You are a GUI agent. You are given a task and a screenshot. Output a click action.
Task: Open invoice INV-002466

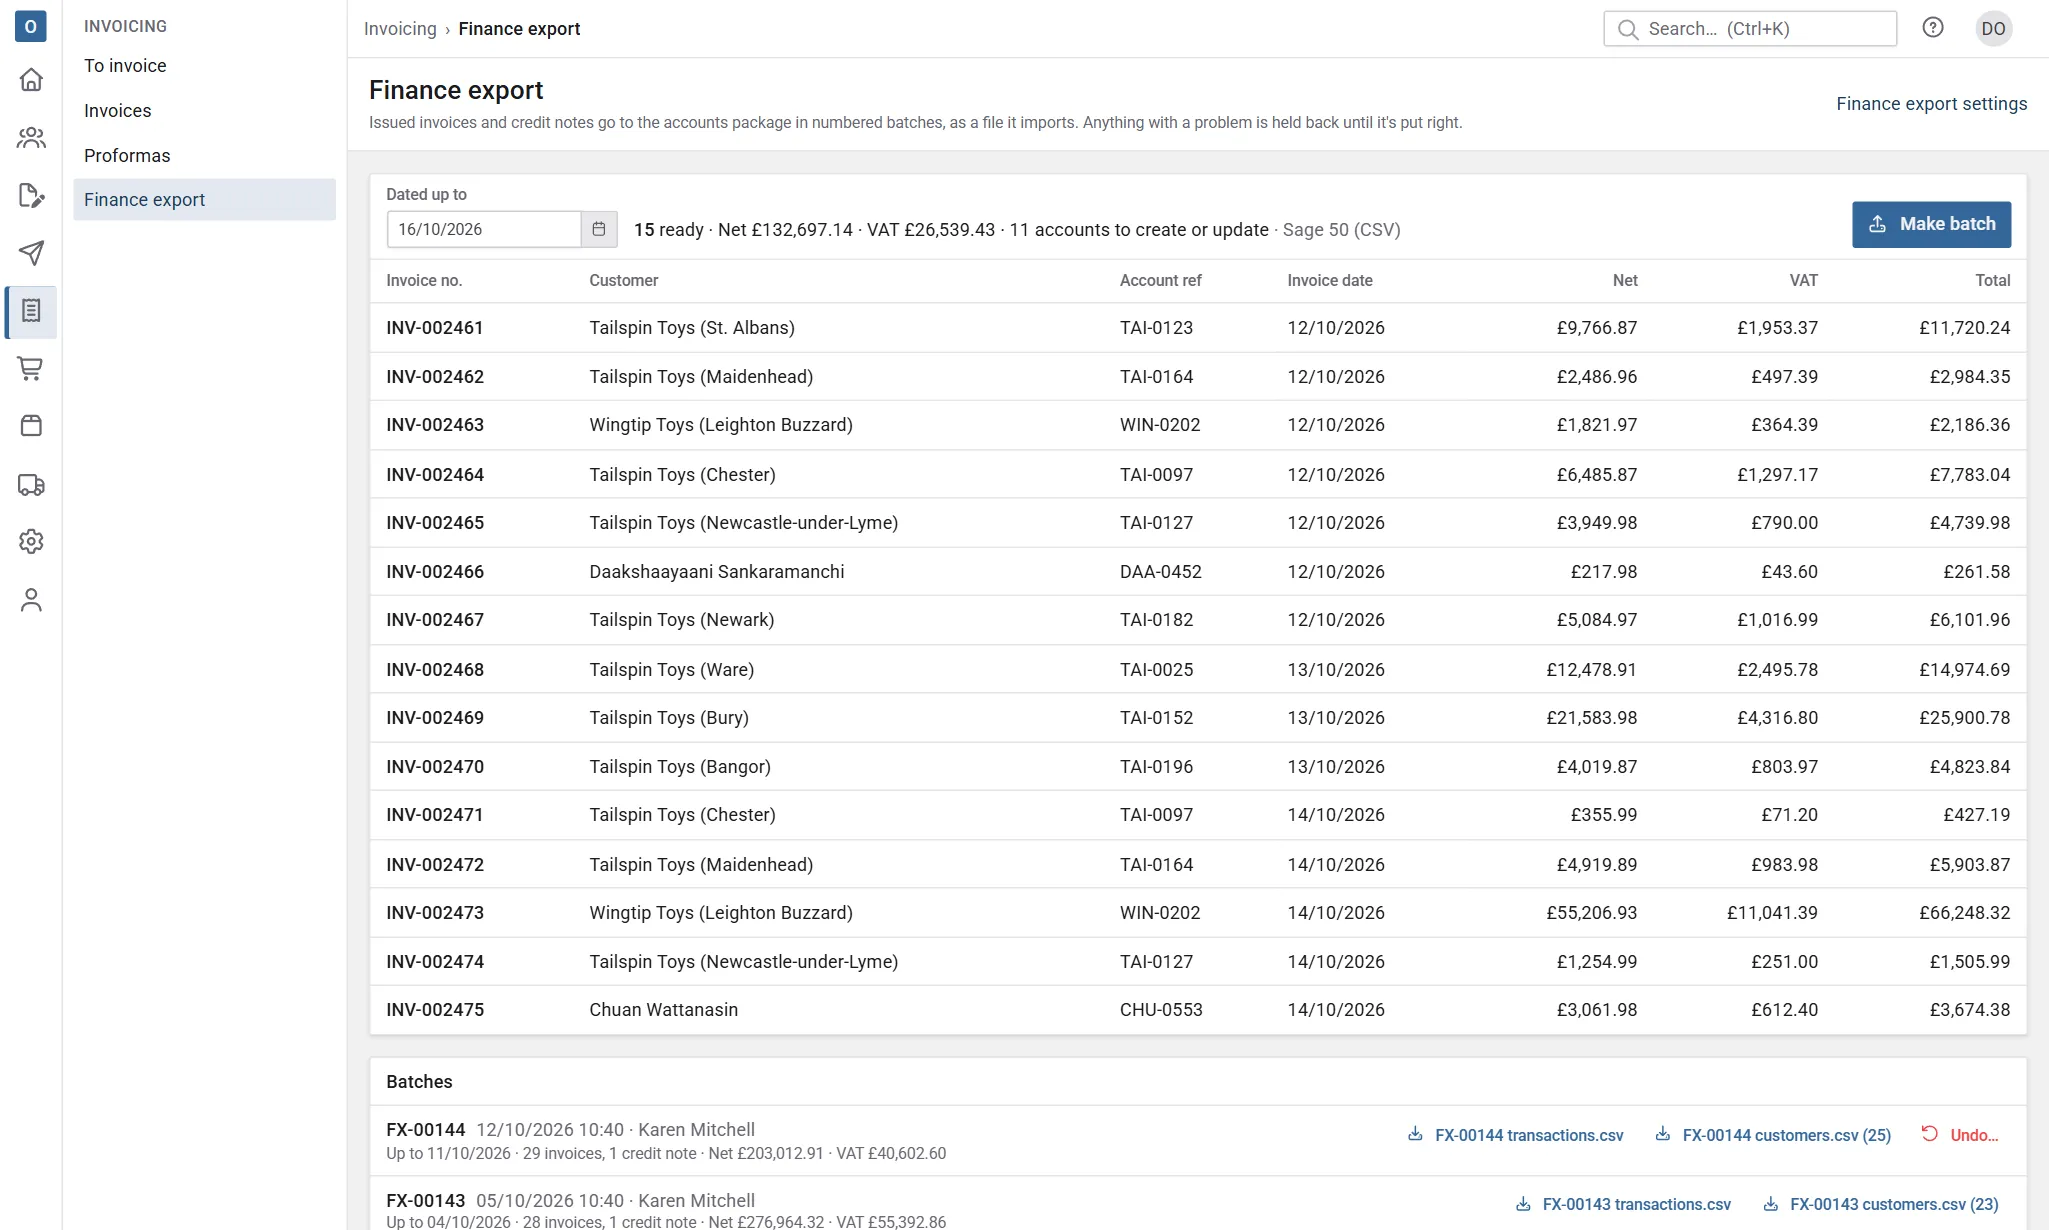click(435, 572)
